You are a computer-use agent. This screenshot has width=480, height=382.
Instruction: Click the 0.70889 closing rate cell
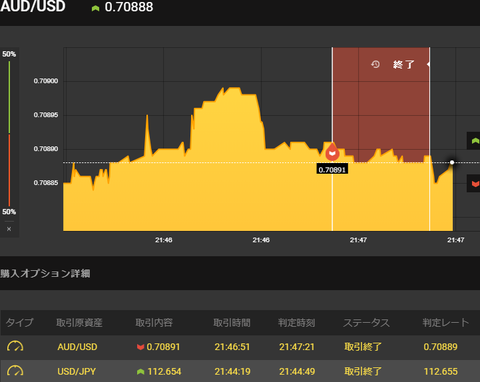coord(441,347)
